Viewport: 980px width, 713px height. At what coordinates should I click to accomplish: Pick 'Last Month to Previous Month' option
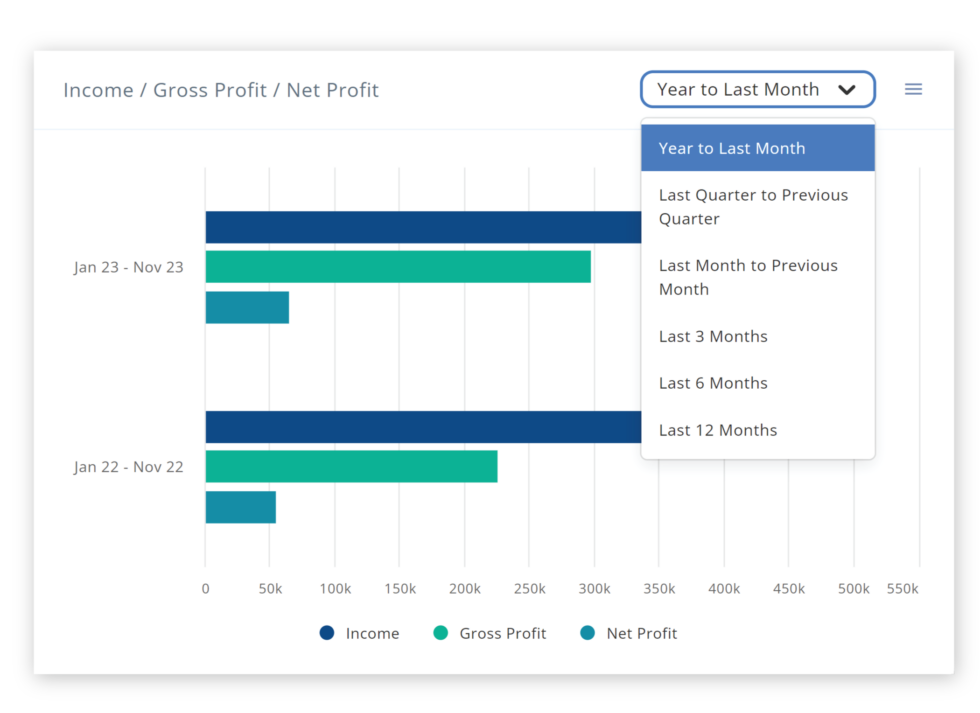tap(748, 277)
